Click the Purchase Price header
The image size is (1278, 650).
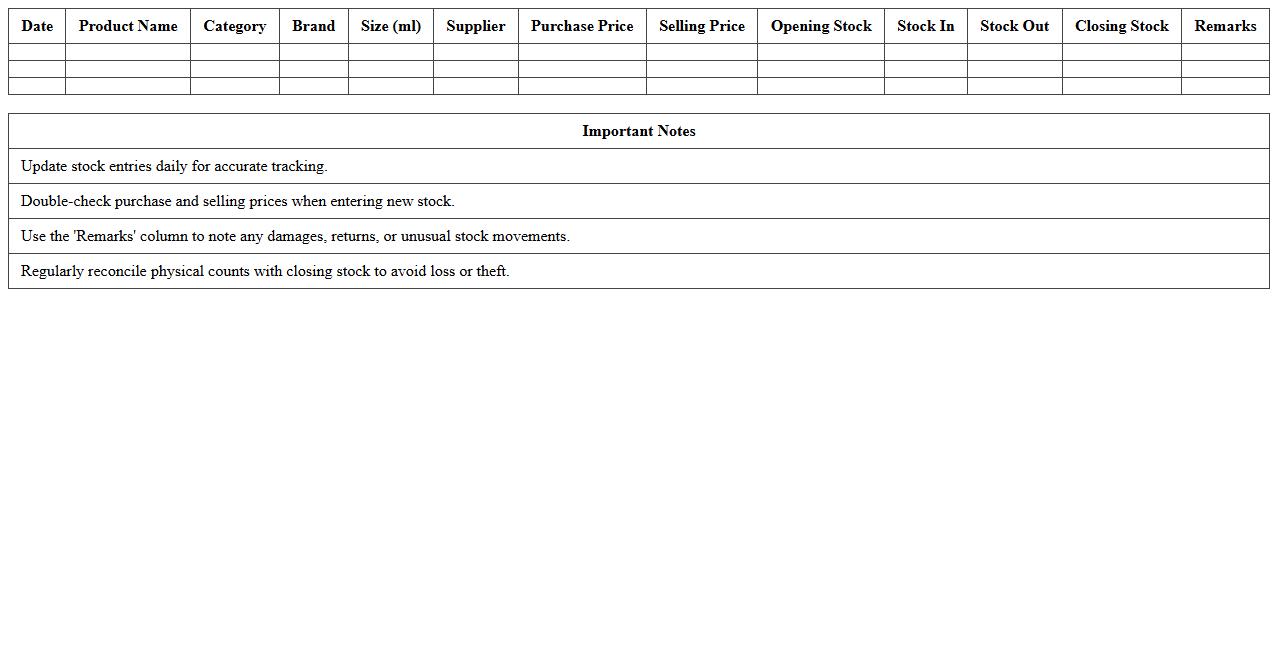point(582,26)
